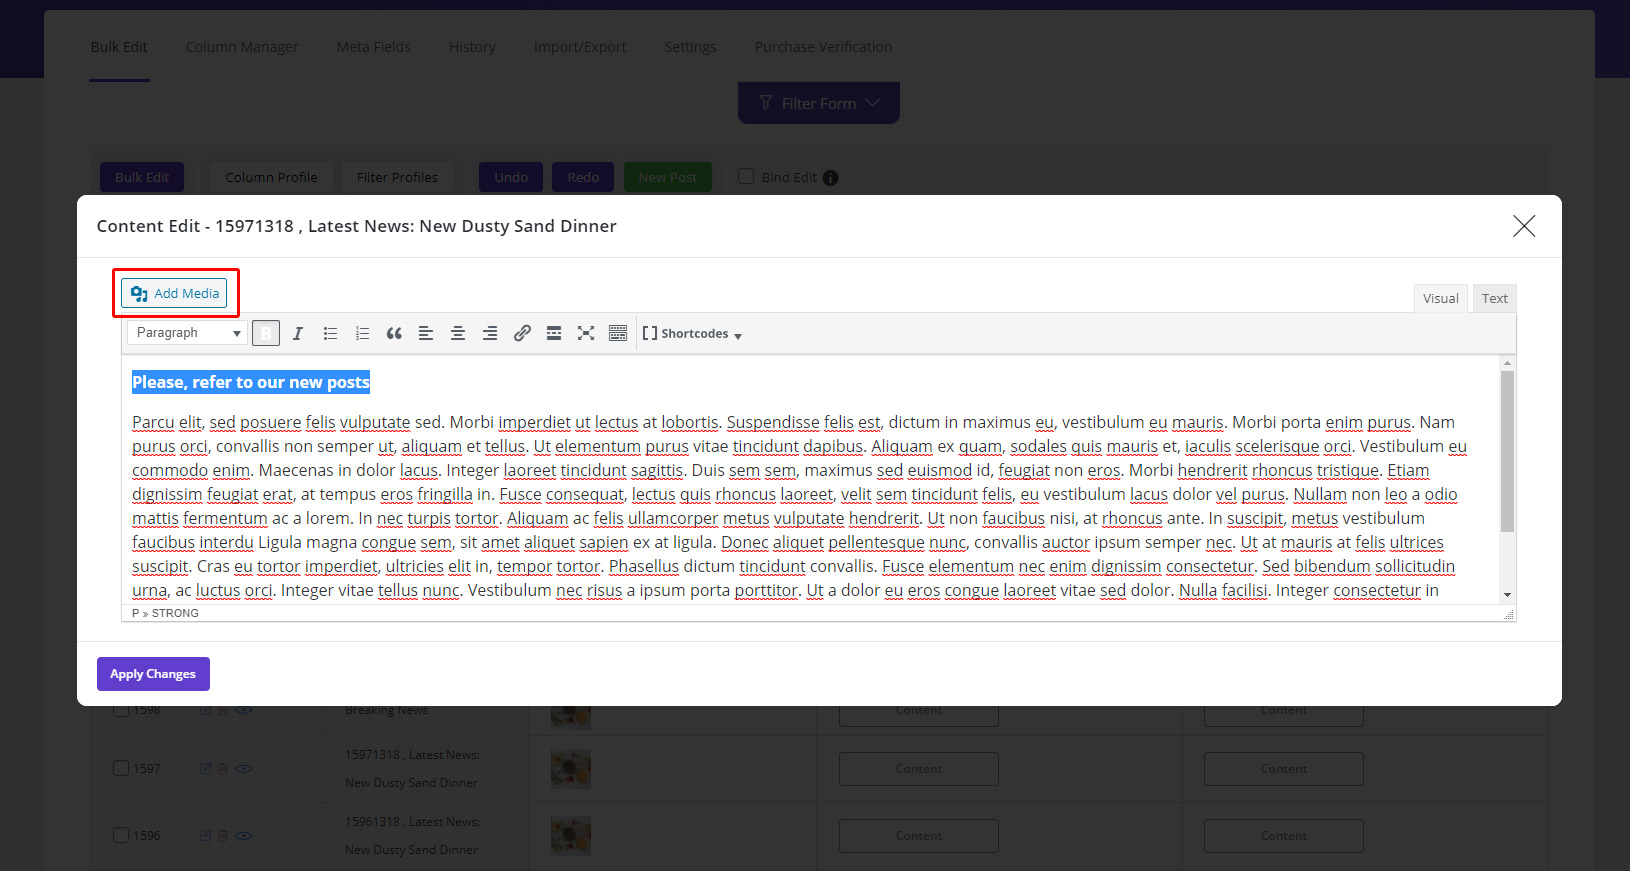Show the toolbar toggle (kitchen sink)
The image size is (1630, 871).
pyautogui.click(x=618, y=333)
